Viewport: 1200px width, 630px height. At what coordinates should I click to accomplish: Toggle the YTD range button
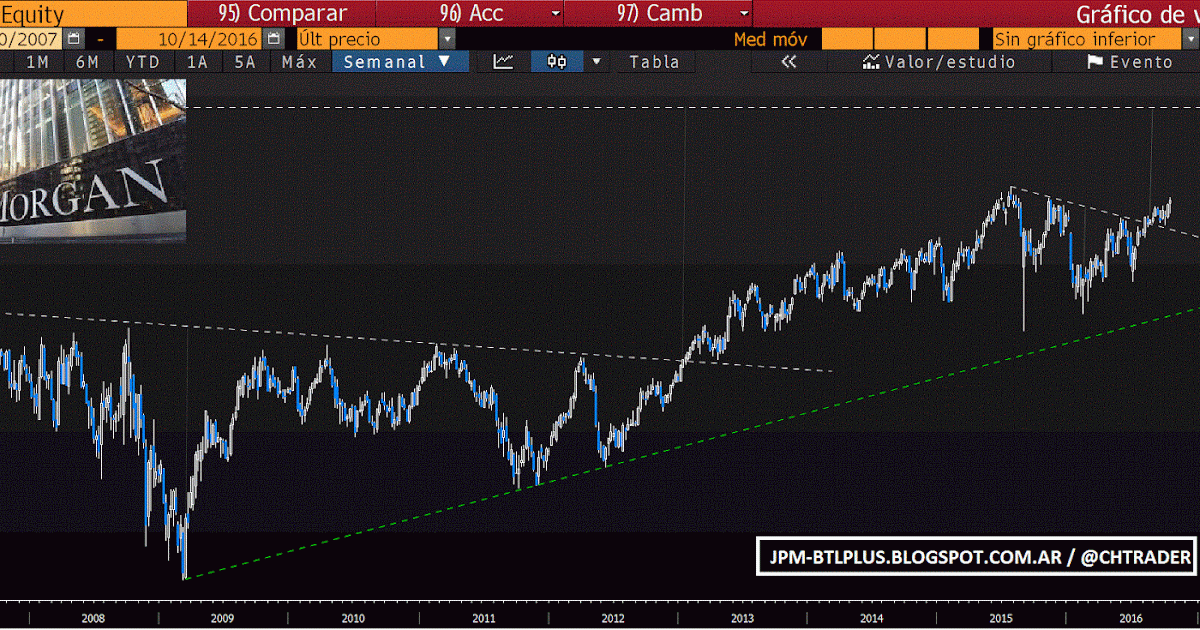tap(142, 61)
